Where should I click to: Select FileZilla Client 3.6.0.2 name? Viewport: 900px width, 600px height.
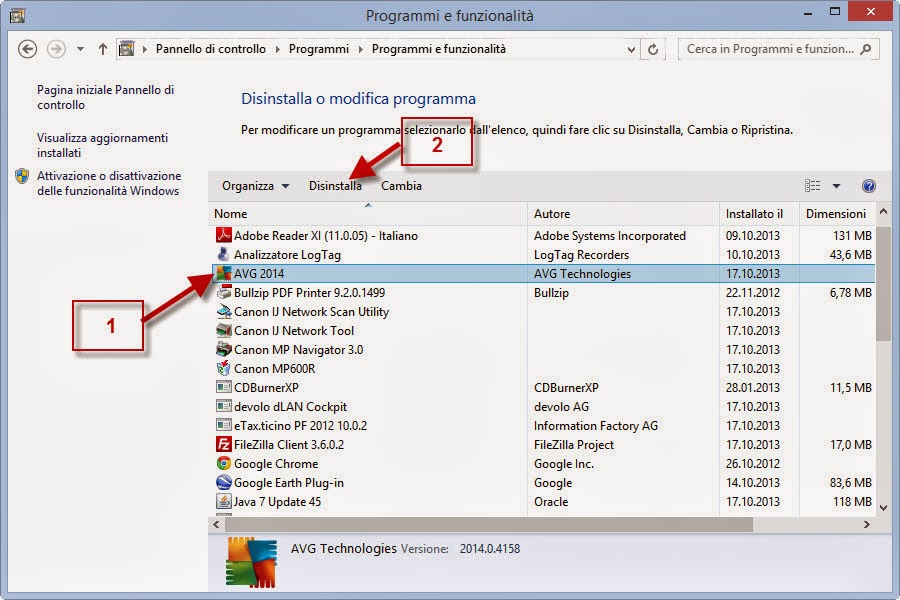point(289,444)
